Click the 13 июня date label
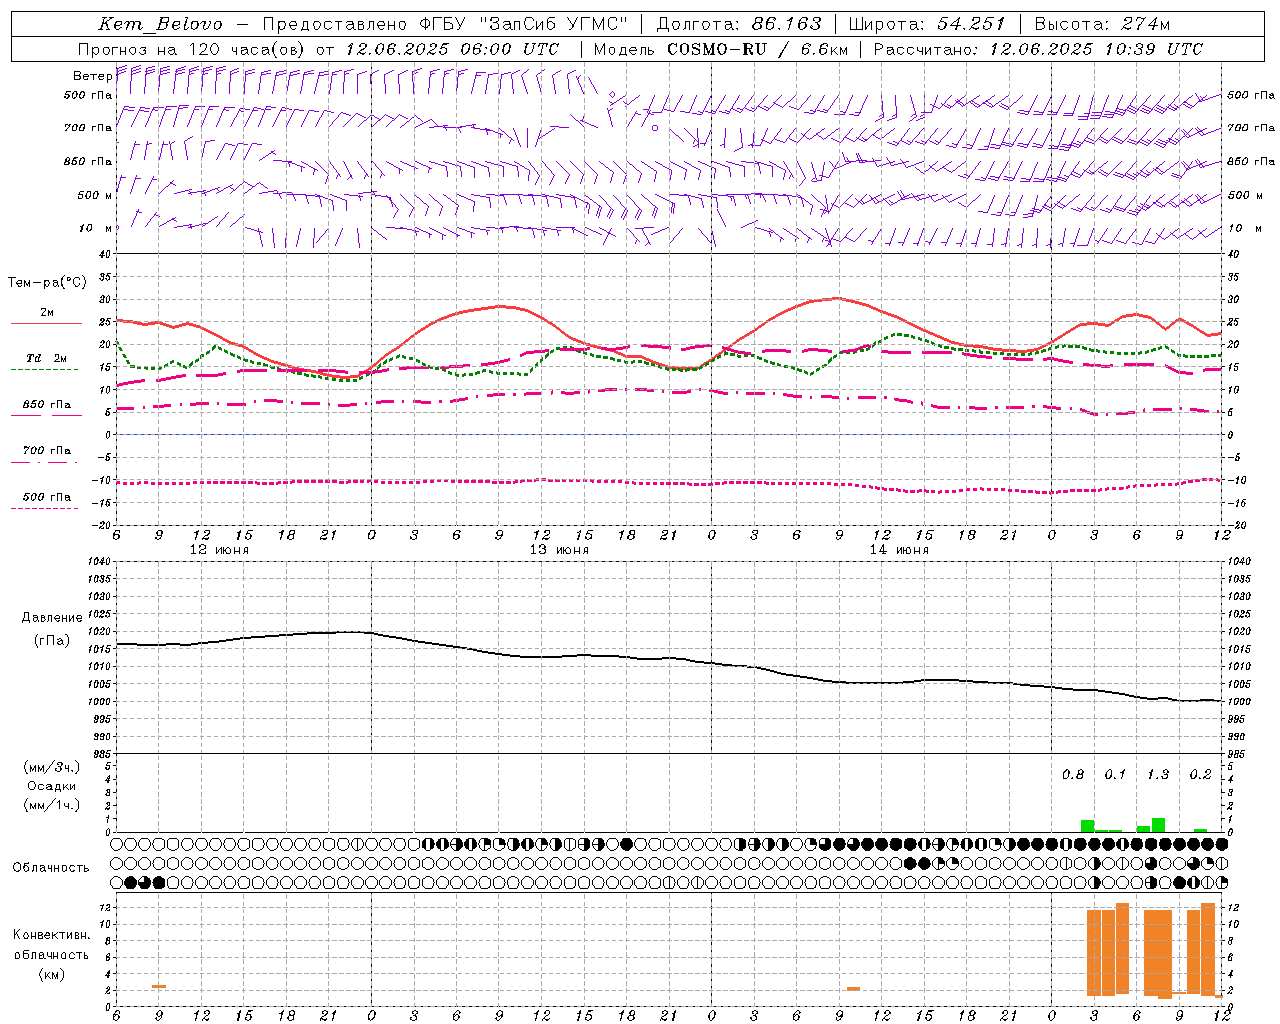Image resolution: width=1280 pixels, height=1024 pixels. [x=559, y=550]
